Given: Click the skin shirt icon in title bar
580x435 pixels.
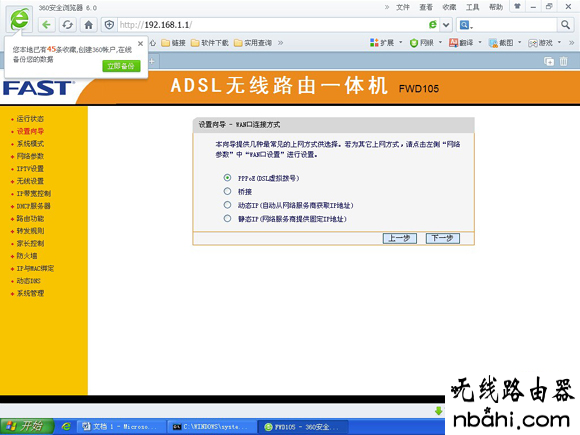Looking at the screenshot, I should (517, 6).
